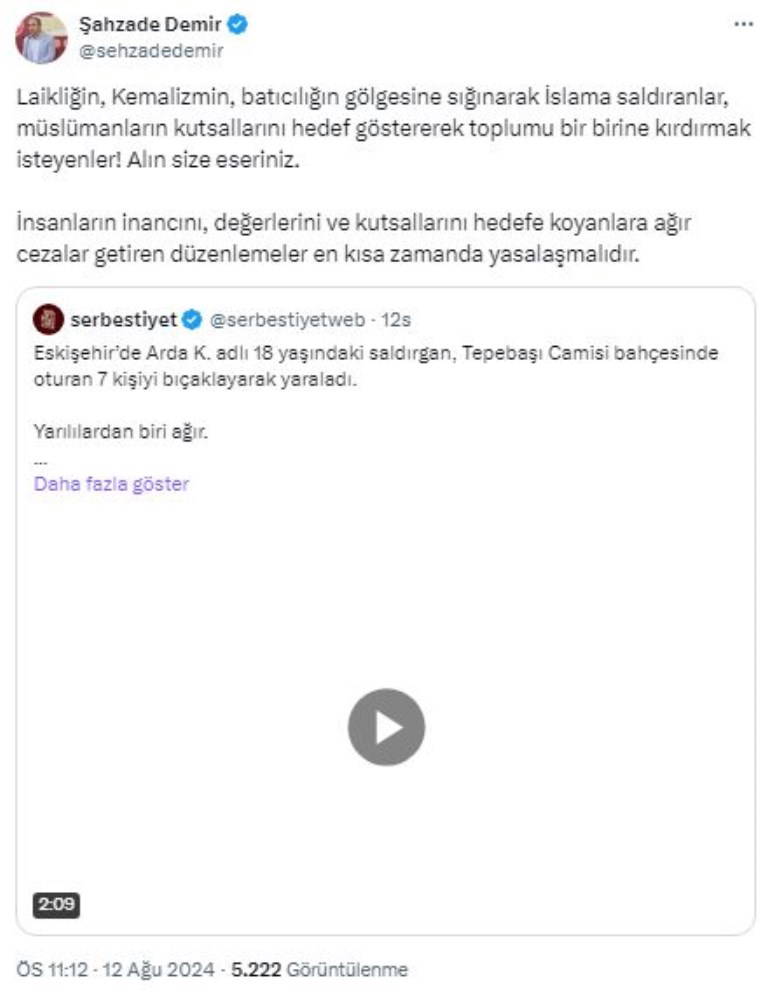Click the 12s timestamp of quoted tweet
The height and width of the screenshot is (996, 760).
(396, 320)
